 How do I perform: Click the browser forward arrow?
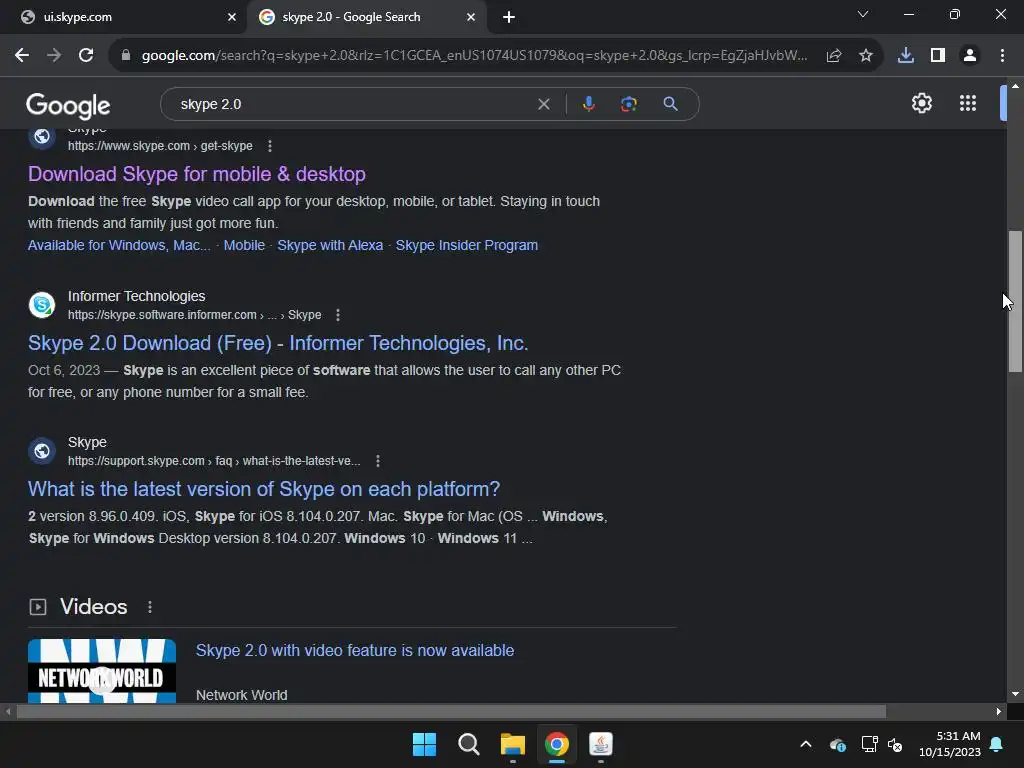pos(54,56)
